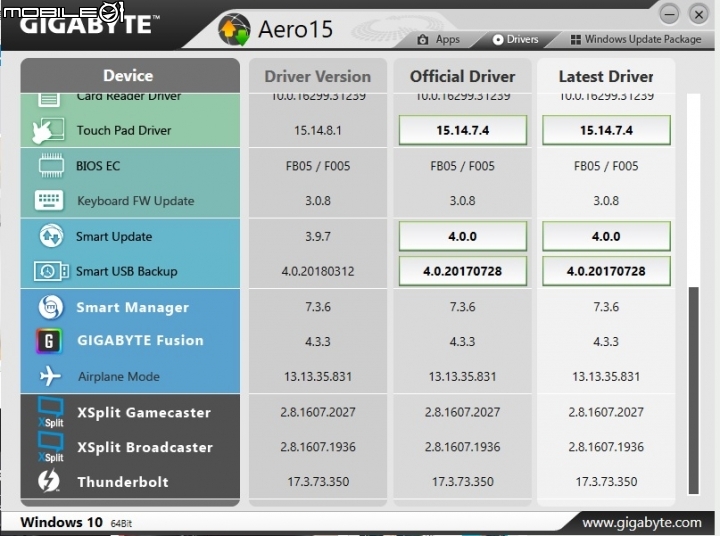Select the GIGABYTE Fusion label

(140, 340)
